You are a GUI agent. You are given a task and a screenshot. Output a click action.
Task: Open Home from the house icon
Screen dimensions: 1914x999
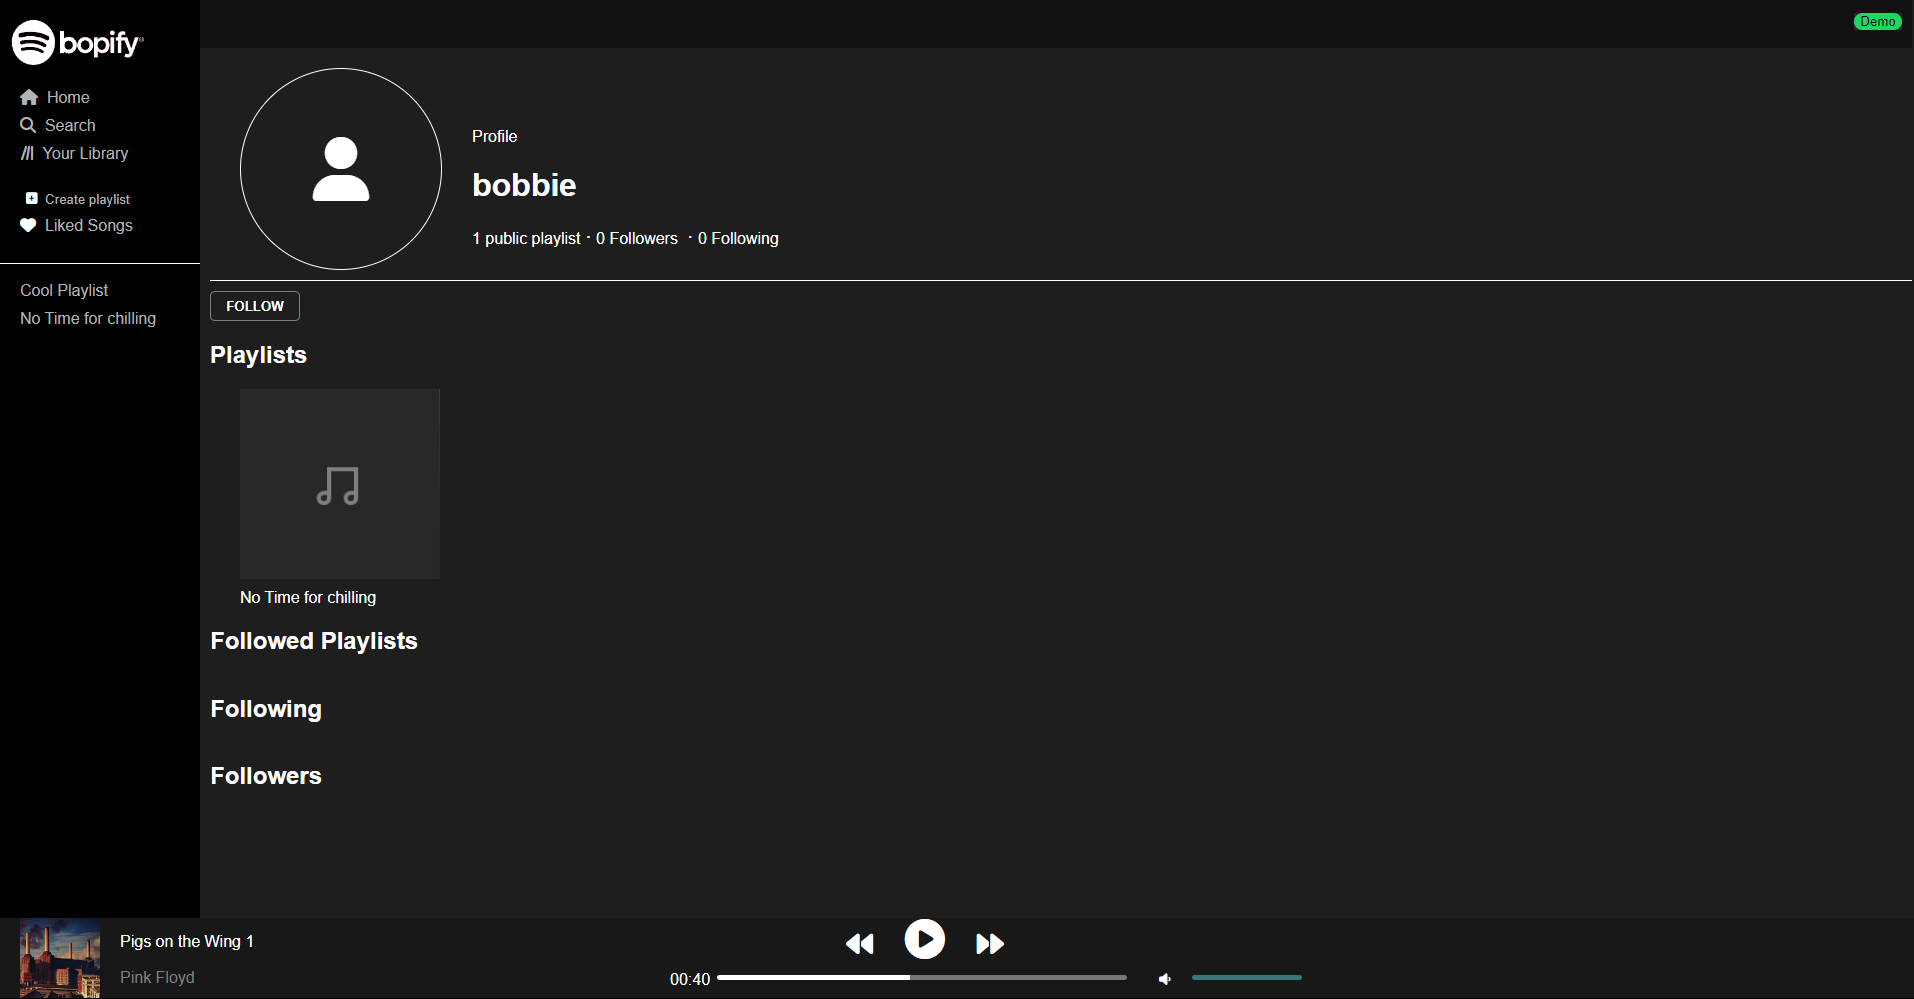[x=29, y=97]
